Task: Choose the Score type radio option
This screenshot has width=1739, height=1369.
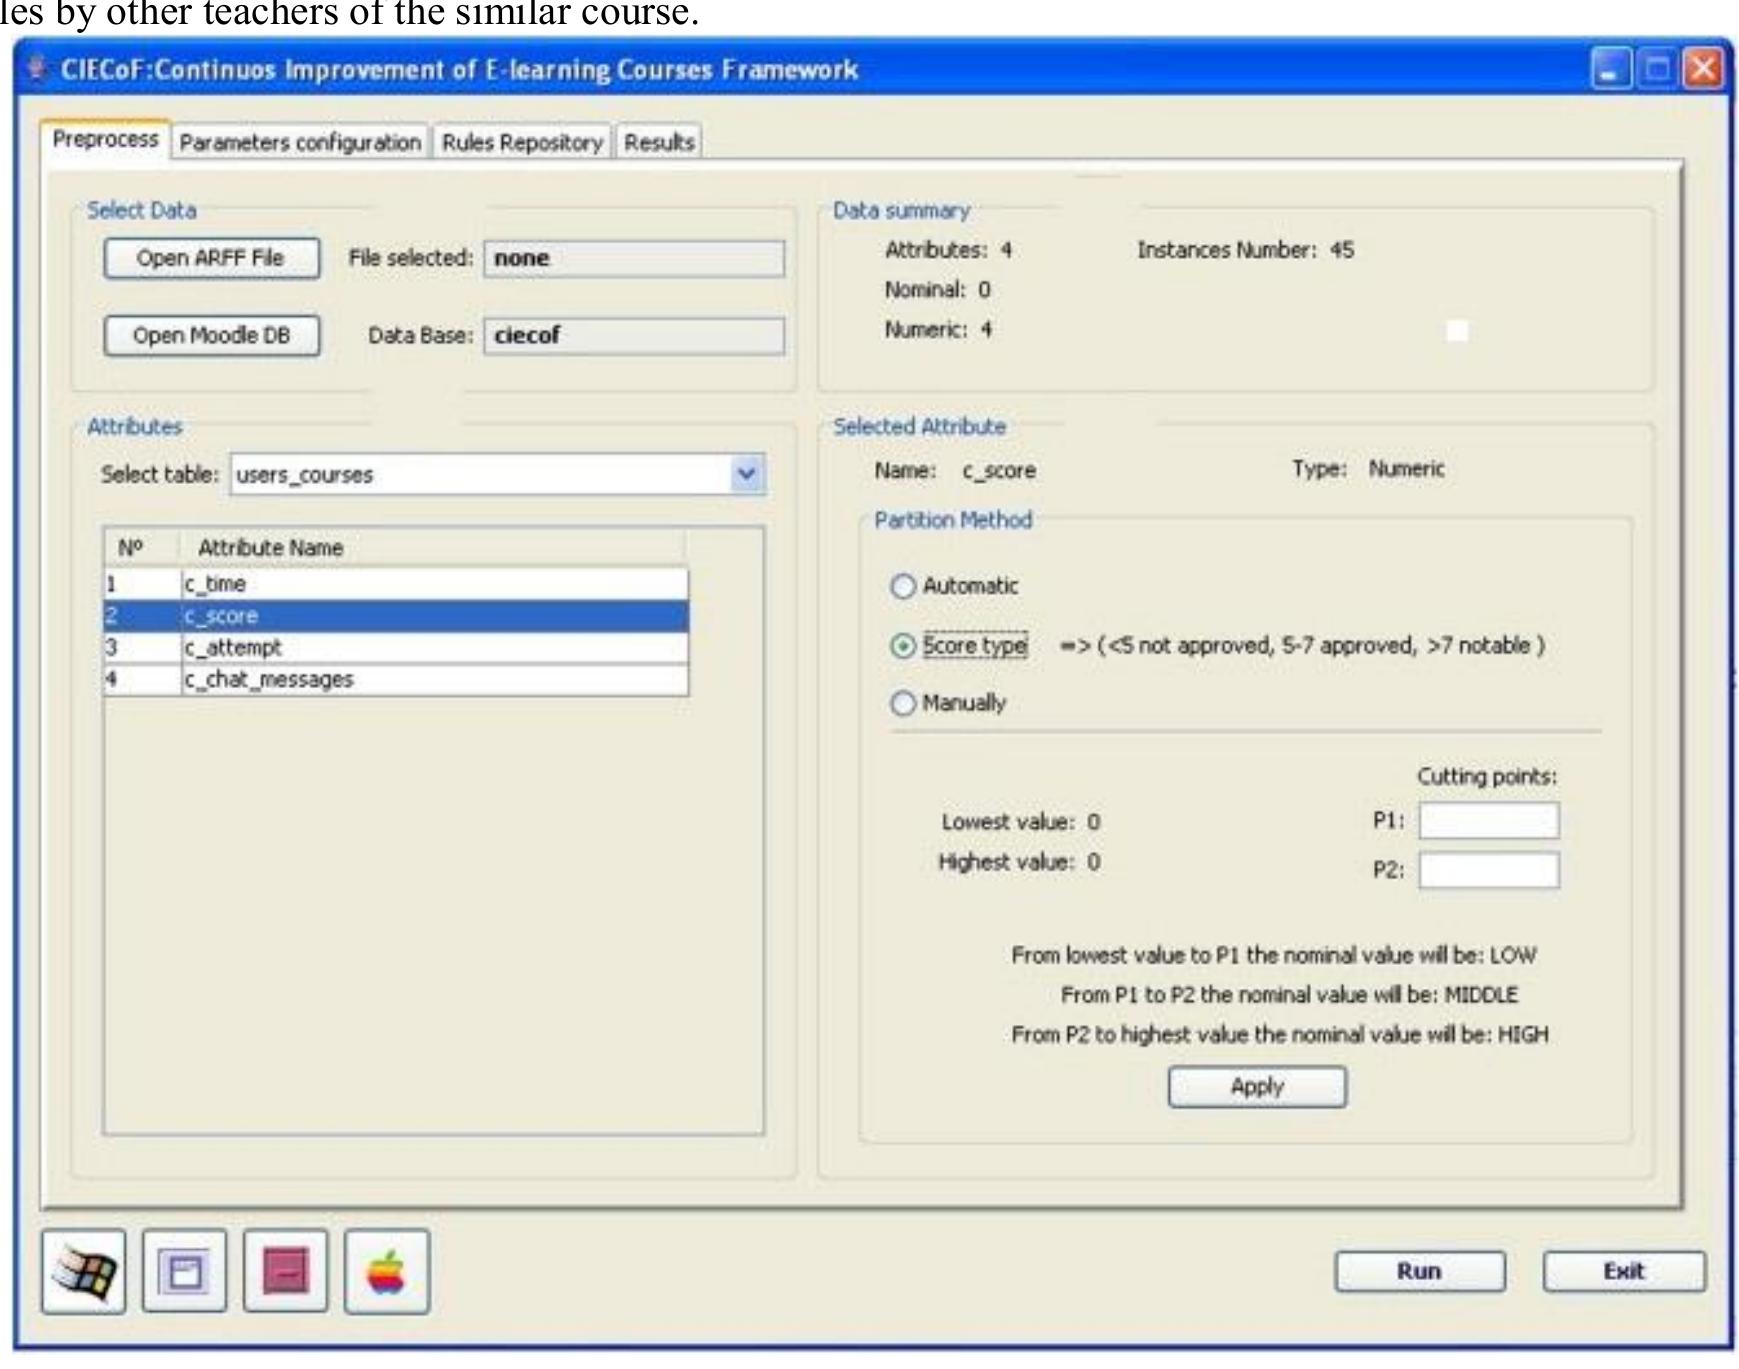Action: click(x=903, y=646)
